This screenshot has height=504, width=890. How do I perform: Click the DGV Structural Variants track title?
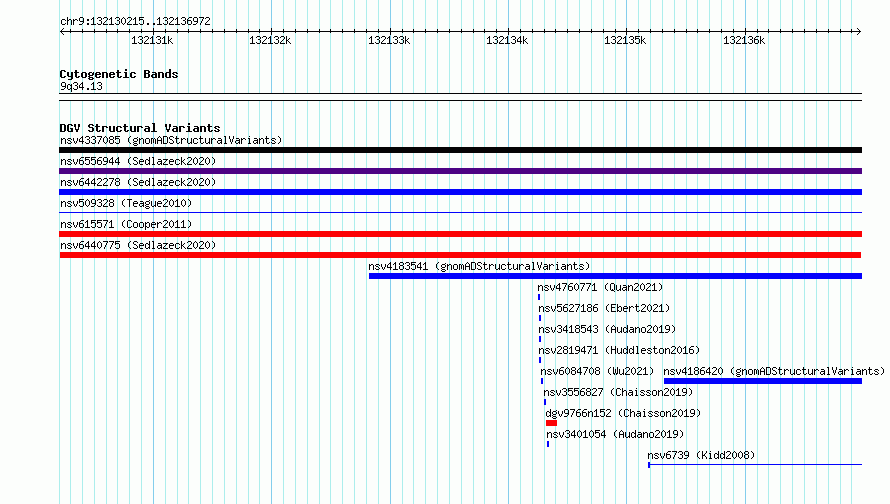pos(140,128)
